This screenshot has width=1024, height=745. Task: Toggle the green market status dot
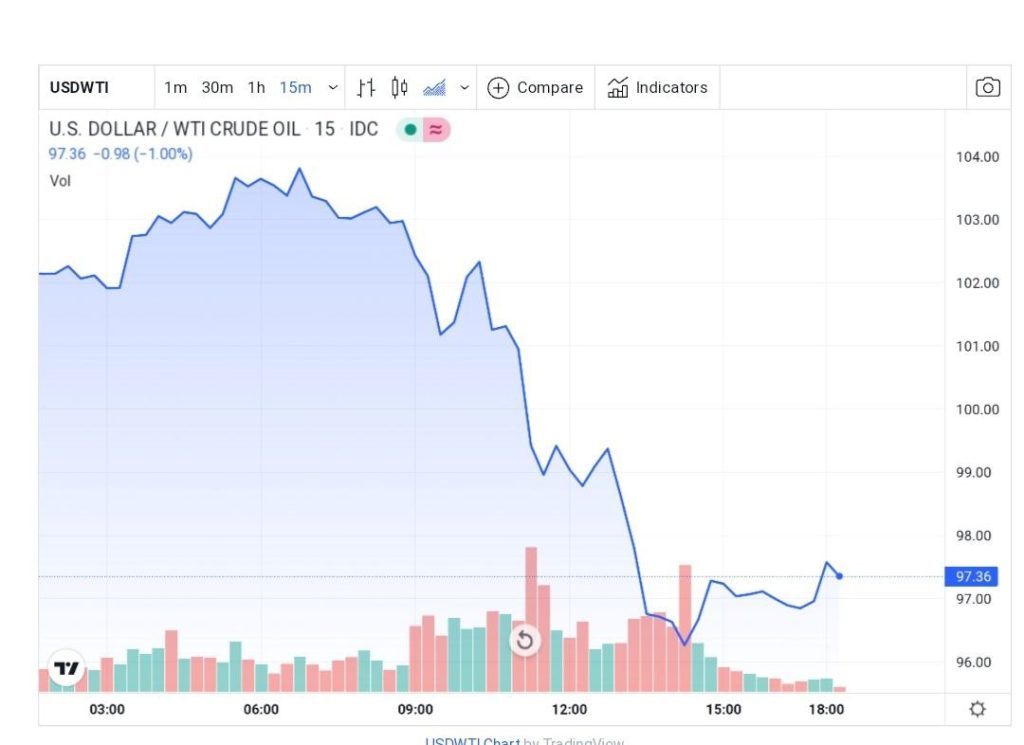tap(410, 130)
